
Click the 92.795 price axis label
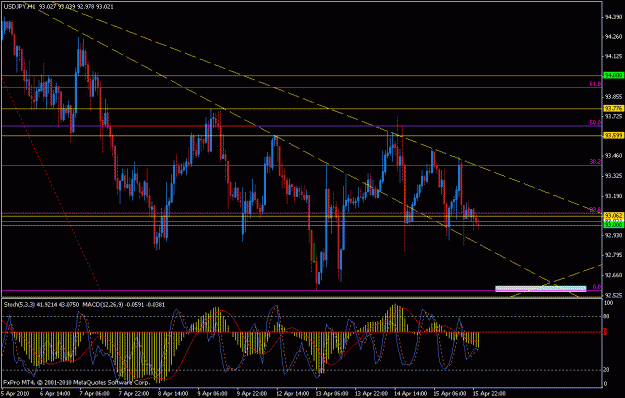[x=613, y=255]
